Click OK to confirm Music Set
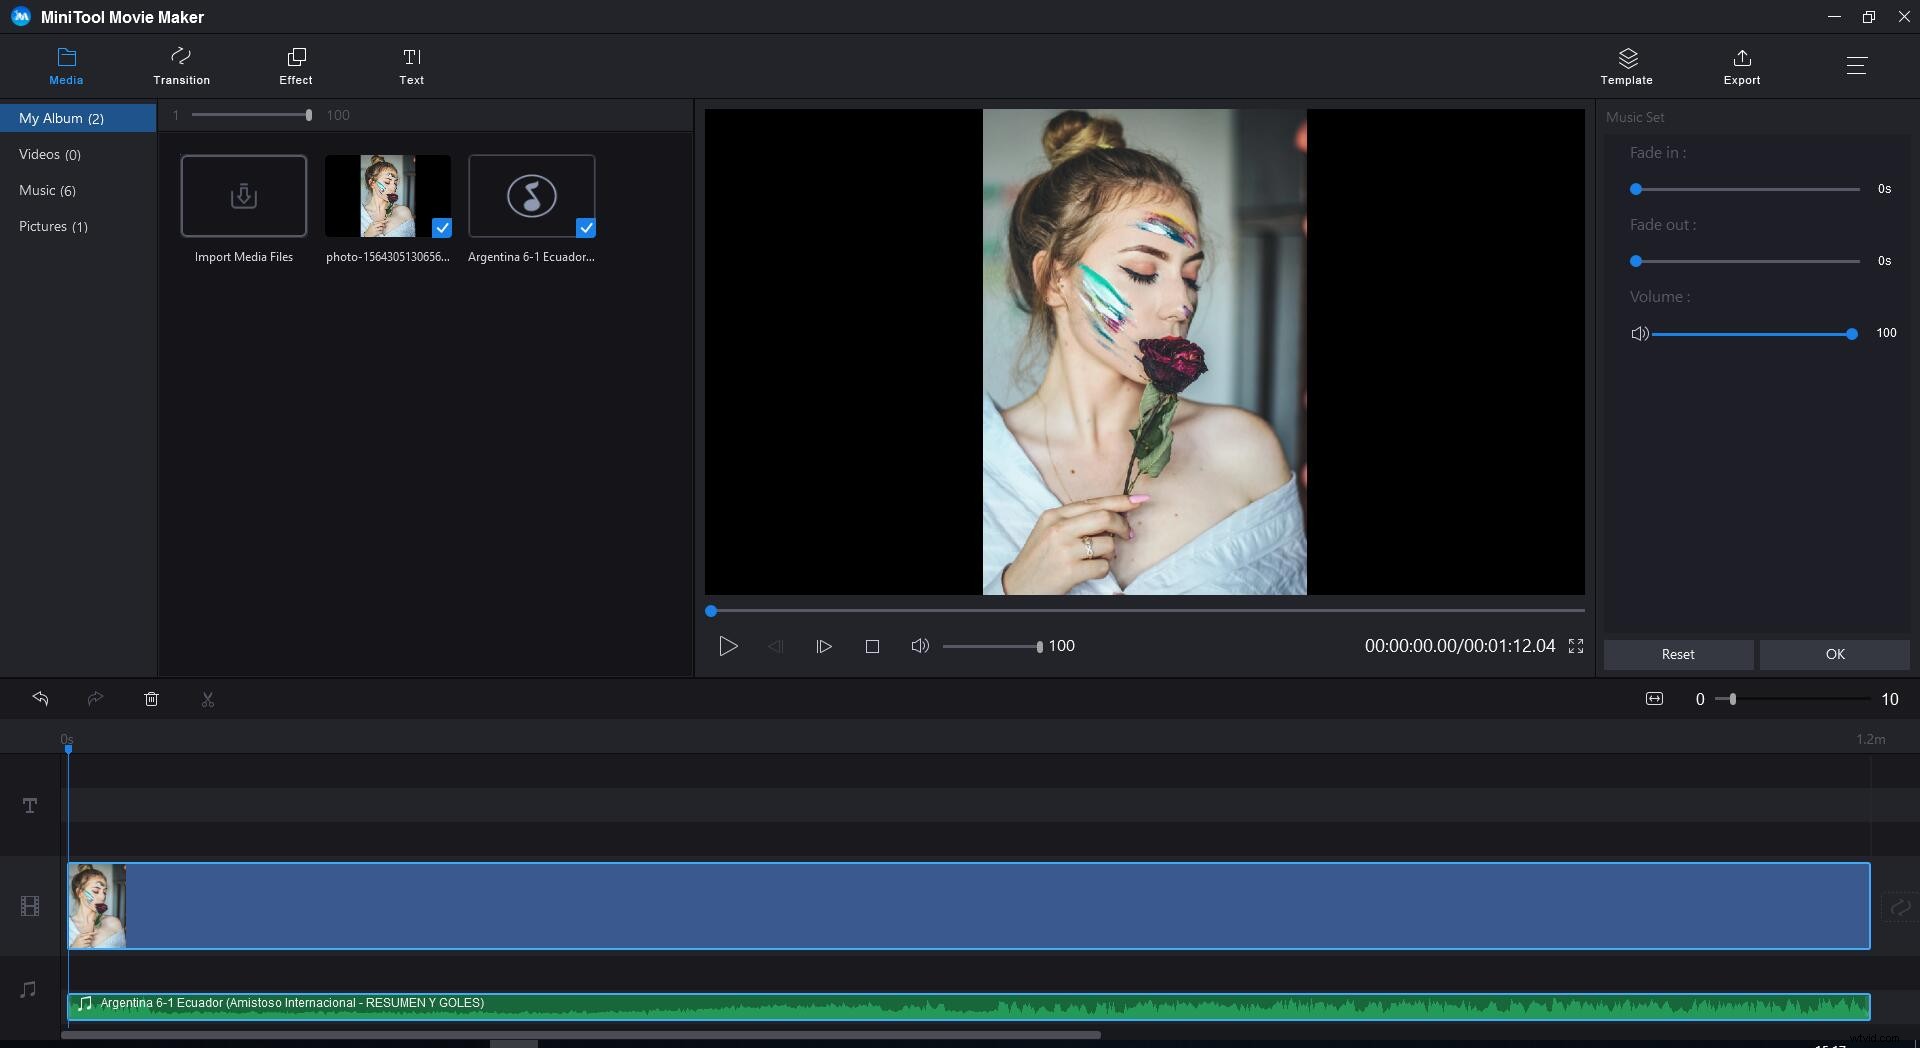 click(x=1834, y=654)
